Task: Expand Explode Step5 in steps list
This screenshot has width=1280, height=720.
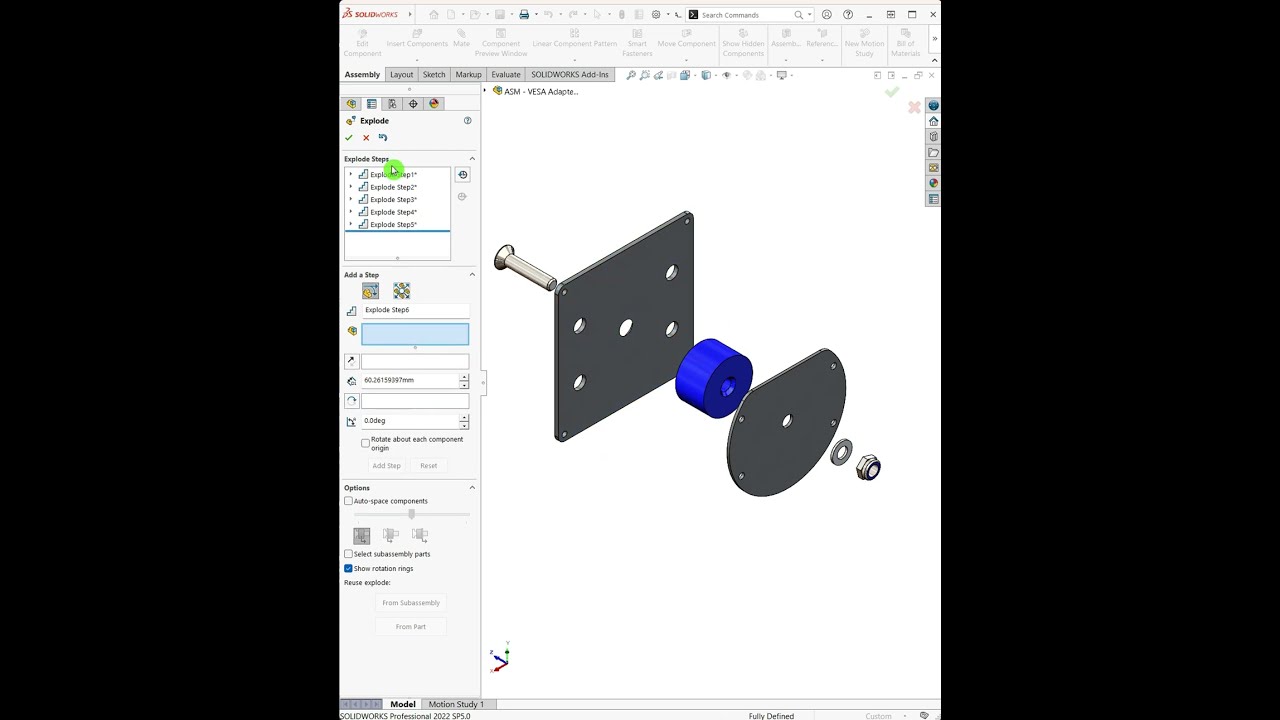Action: [351, 225]
